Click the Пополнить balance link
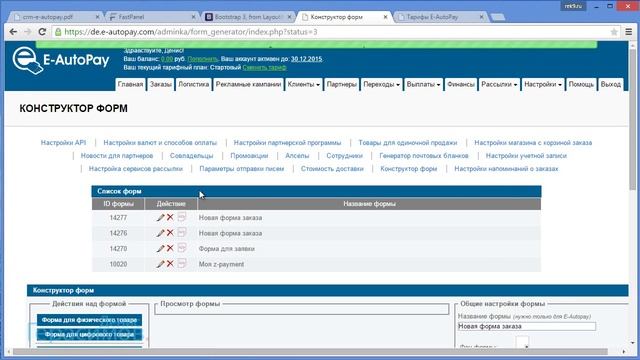 [x=203, y=59]
